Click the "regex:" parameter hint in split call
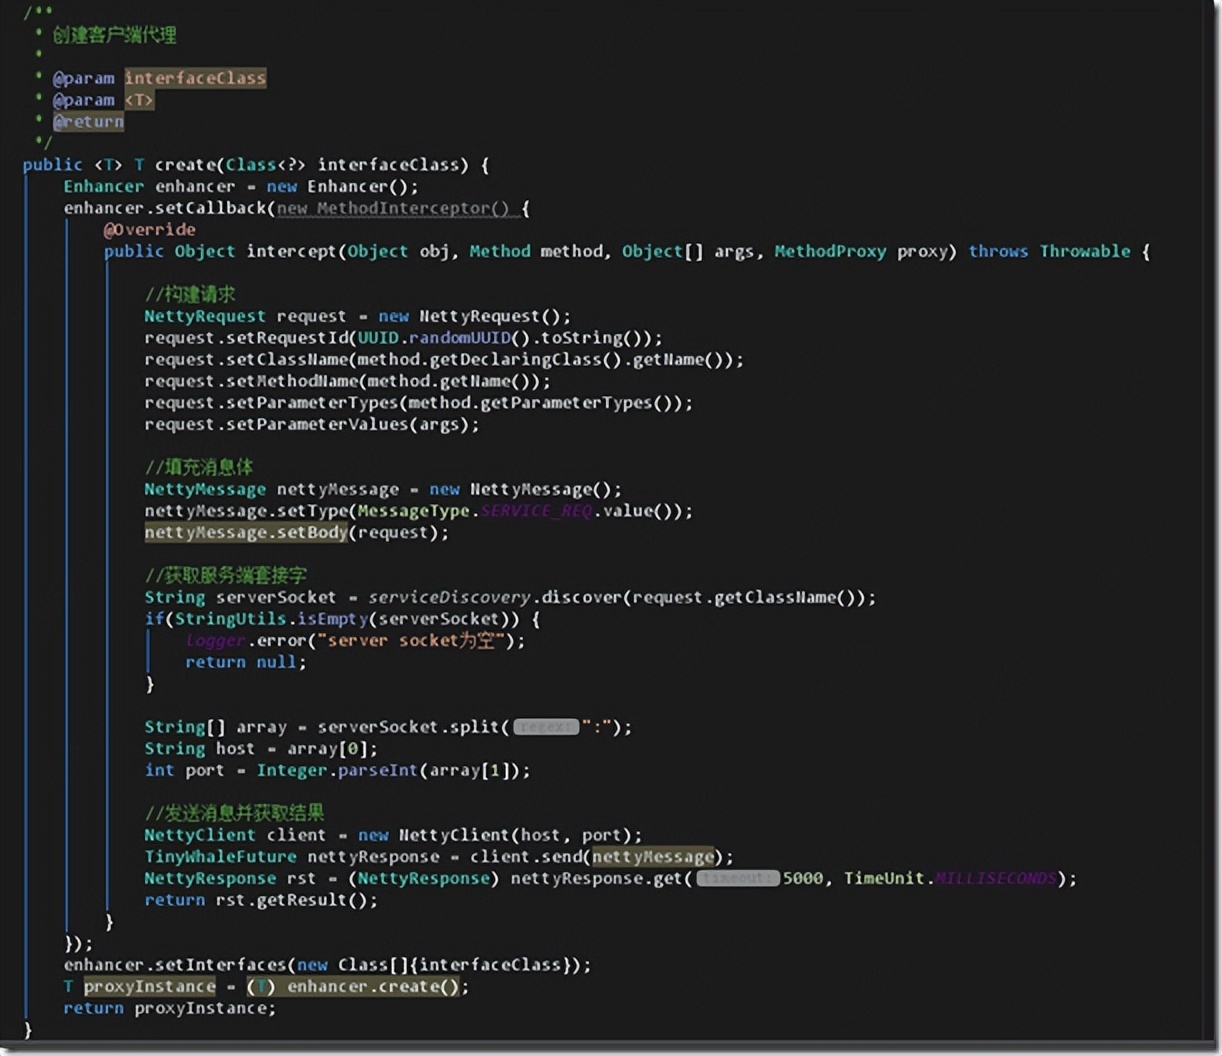The height and width of the screenshot is (1056, 1222). (x=546, y=727)
